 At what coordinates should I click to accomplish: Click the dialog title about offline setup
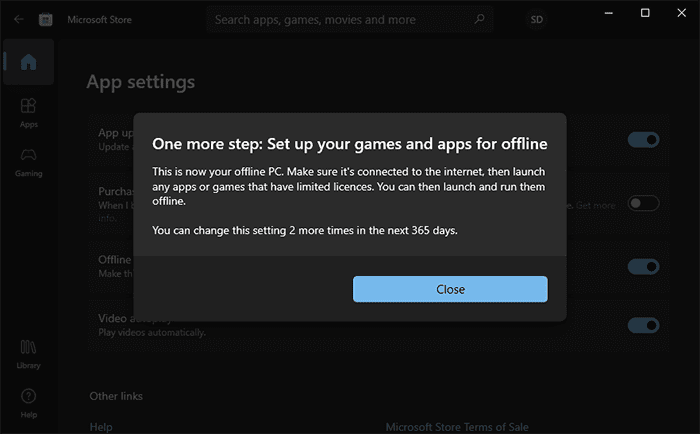tap(350, 144)
